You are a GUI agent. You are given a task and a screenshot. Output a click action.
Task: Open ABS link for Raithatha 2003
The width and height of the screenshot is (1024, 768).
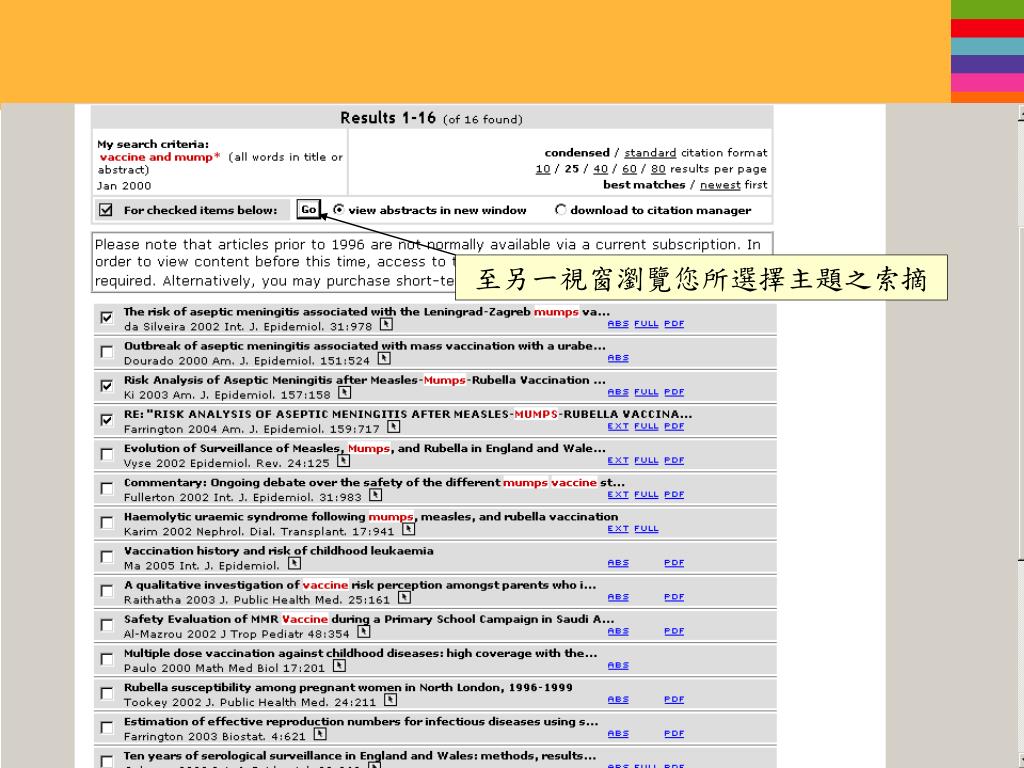(618, 598)
